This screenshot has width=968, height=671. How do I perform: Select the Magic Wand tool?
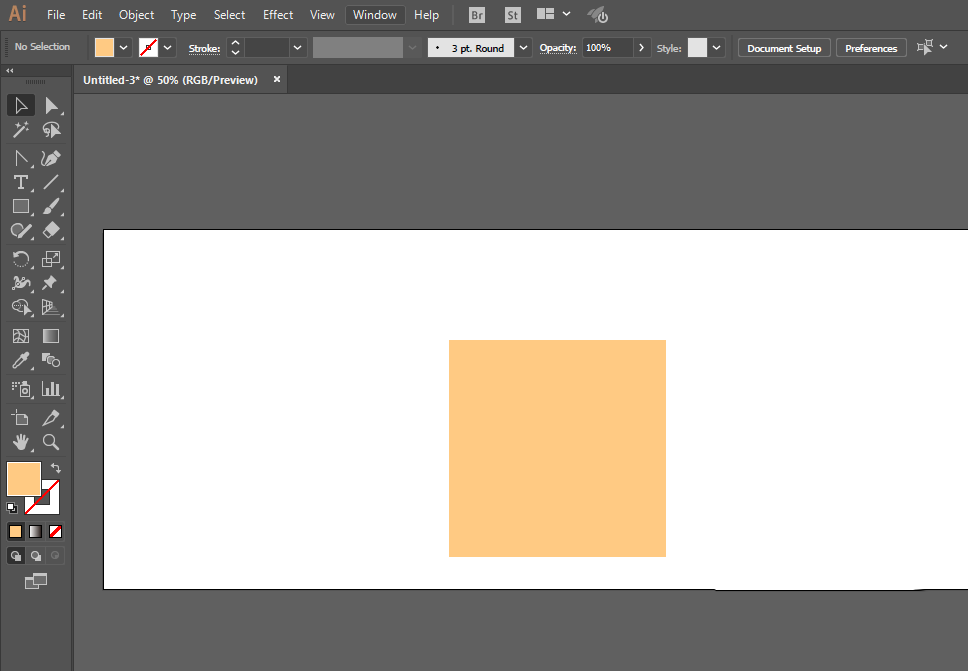click(21, 130)
